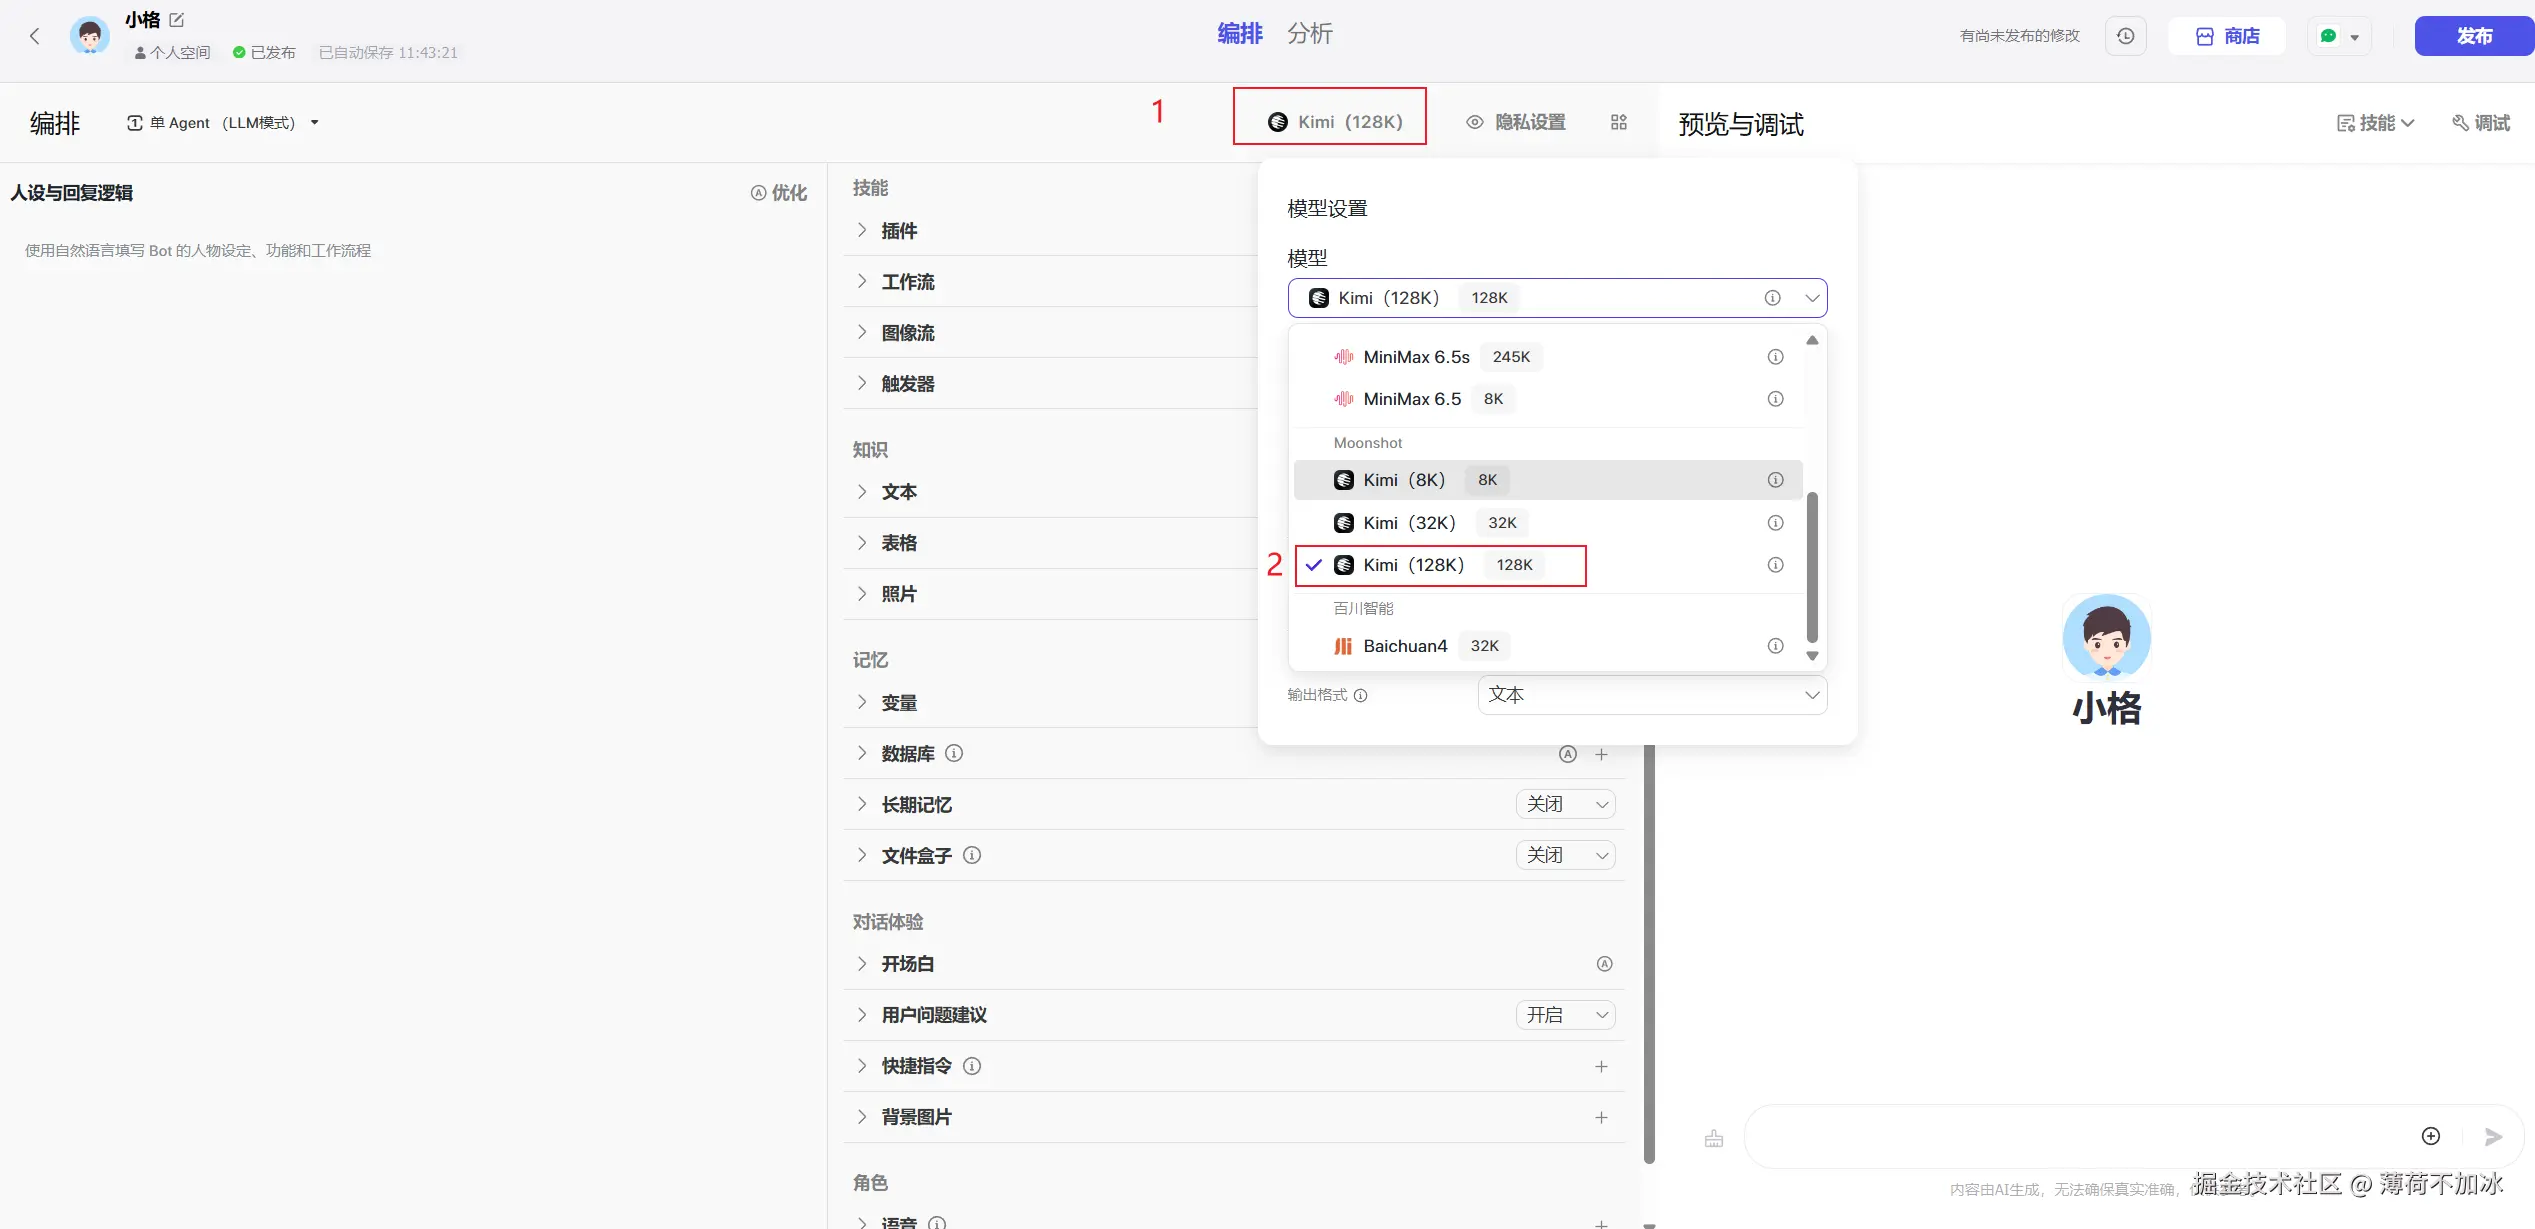Open the 商店 store button

point(2227,36)
